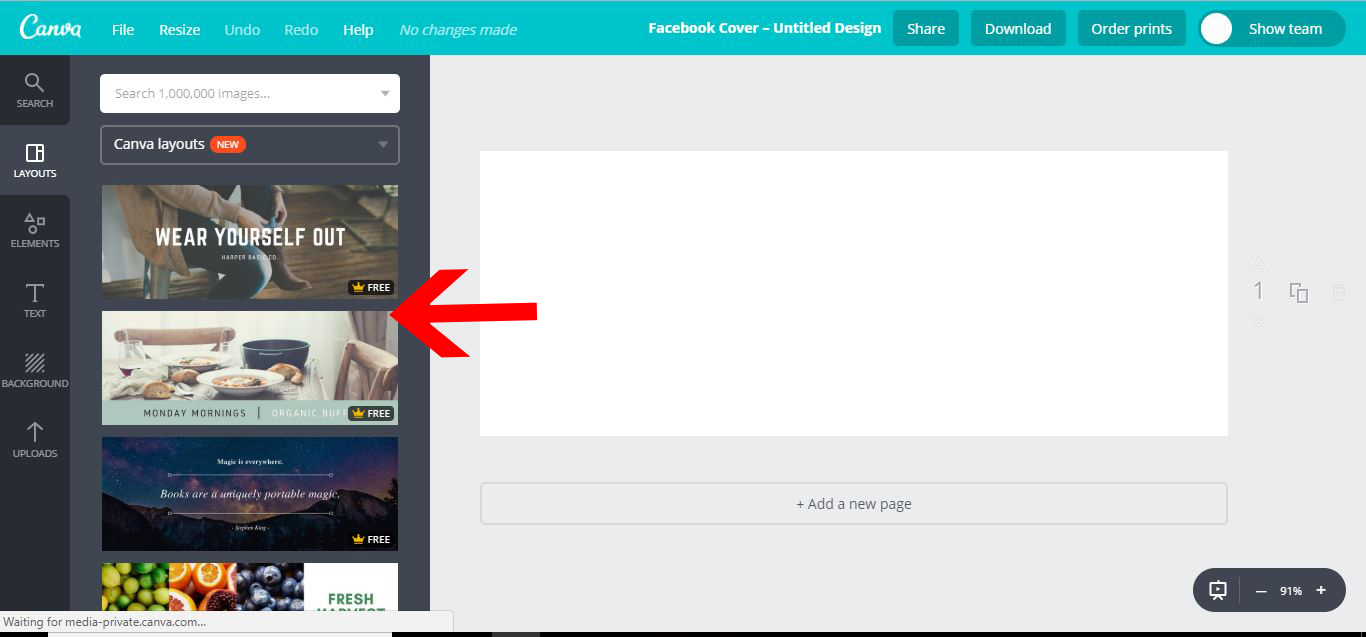The image size is (1366, 637).
Task: Duplicate the current page
Action: 1298,291
